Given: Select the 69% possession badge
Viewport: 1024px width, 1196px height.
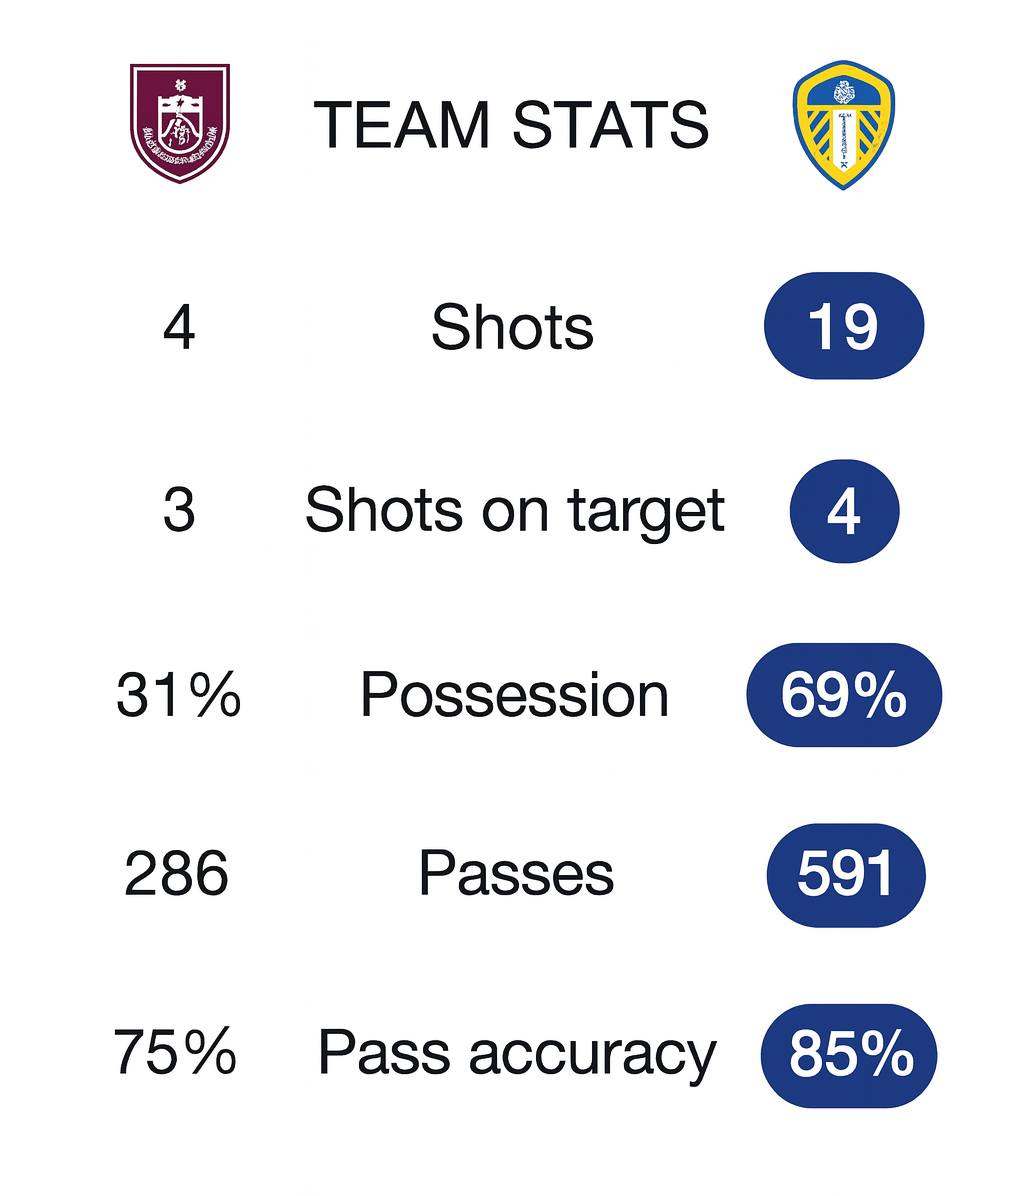Looking at the screenshot, I should 843,695.
